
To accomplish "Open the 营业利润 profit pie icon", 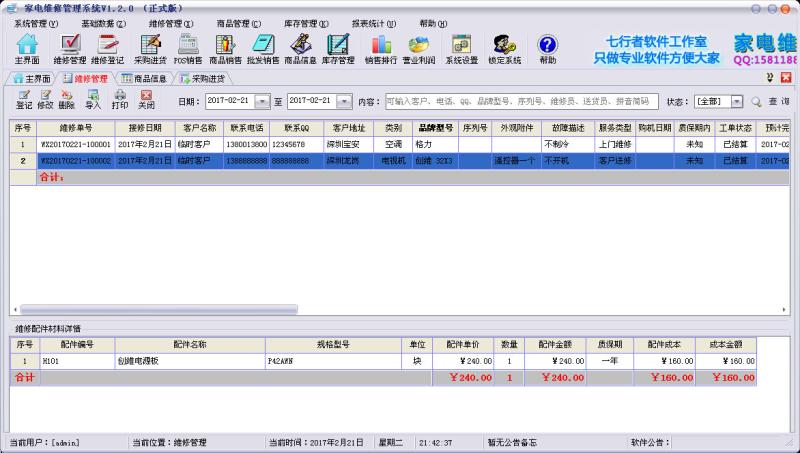I will point(419,49).
